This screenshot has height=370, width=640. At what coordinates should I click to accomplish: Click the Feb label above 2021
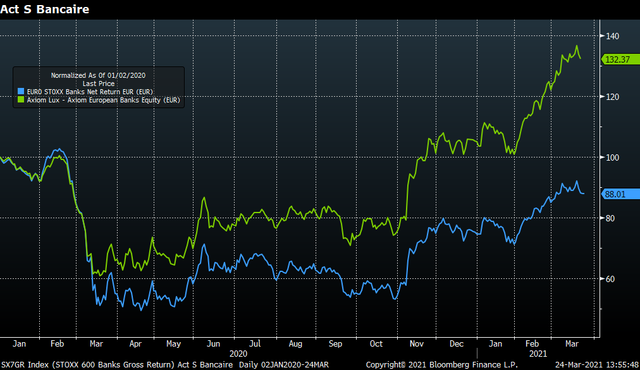pyautogui.click(x=532, y=344)
